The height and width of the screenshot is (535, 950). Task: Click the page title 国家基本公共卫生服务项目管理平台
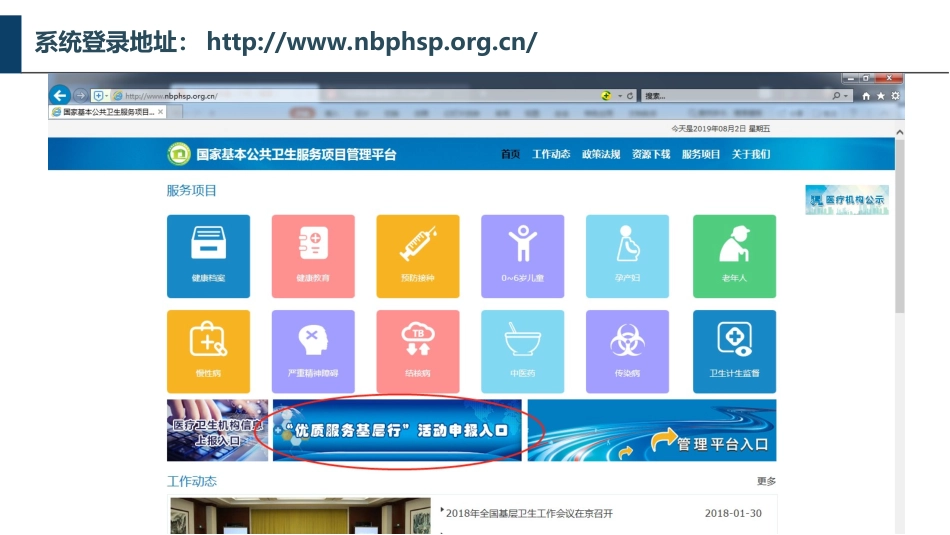click(x=296, y=155)
